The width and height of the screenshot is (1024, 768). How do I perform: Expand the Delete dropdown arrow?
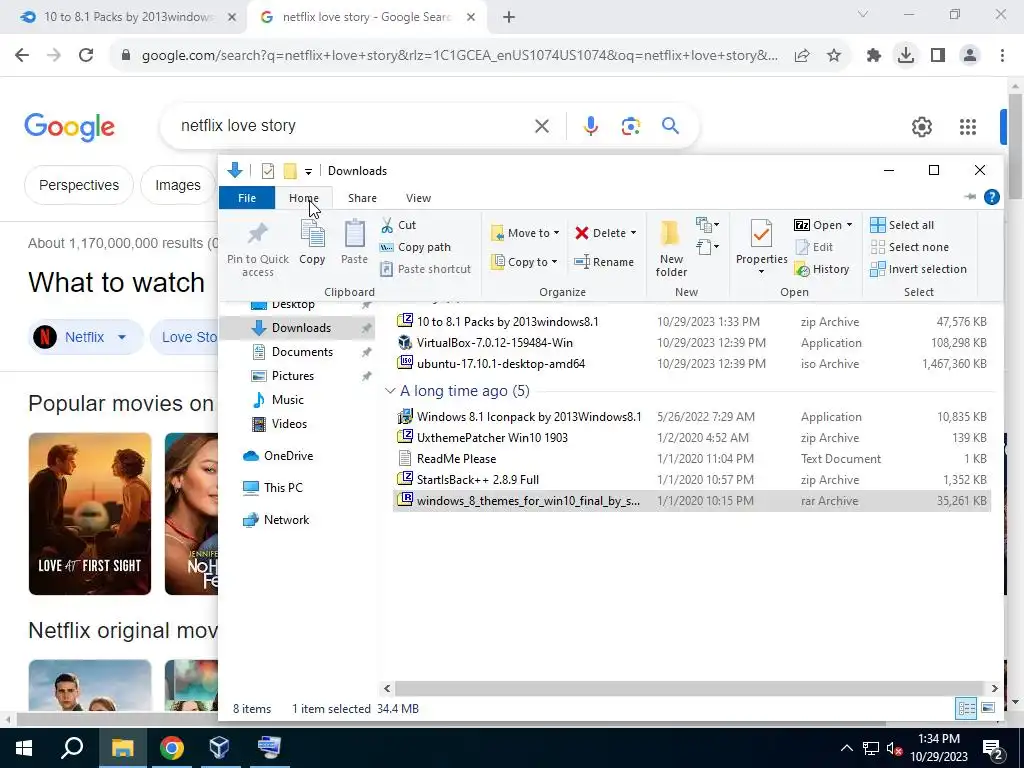(x=633, y=233)
